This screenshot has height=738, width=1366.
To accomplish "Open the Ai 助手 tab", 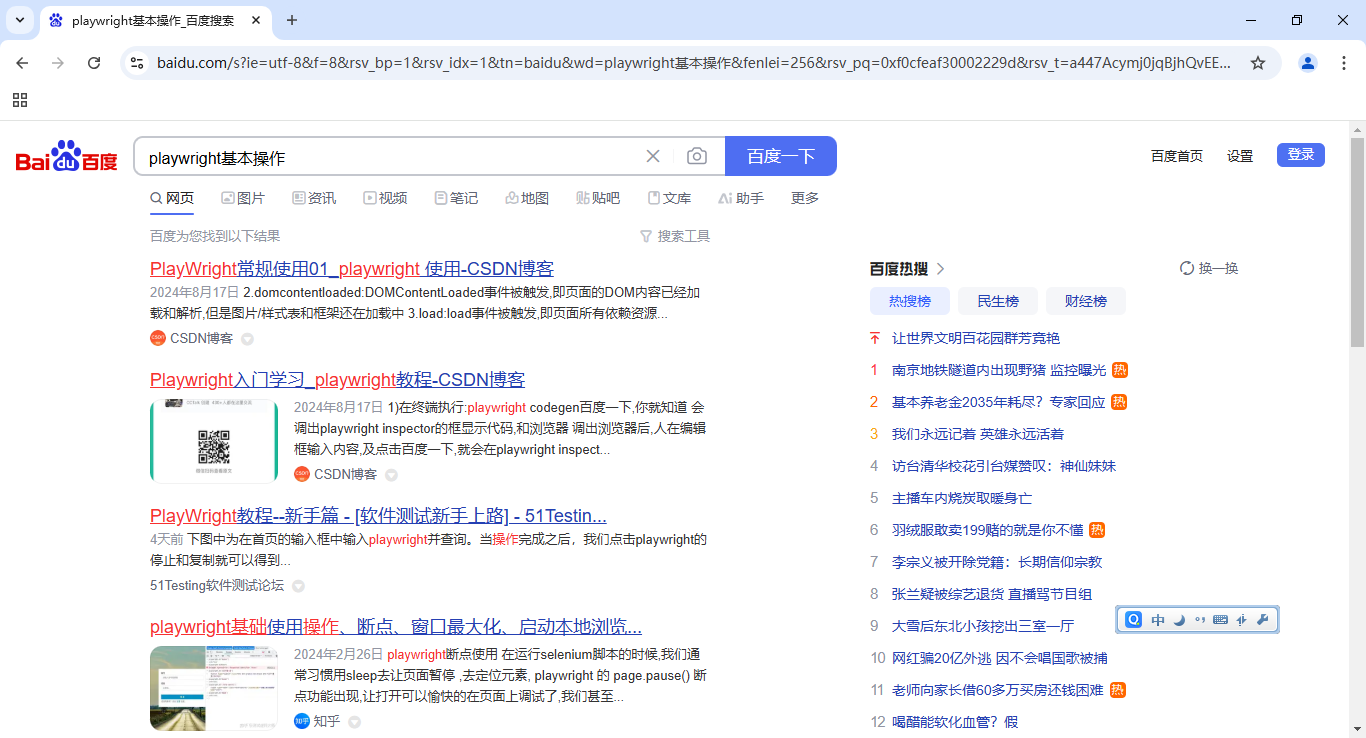I will 741,198.
